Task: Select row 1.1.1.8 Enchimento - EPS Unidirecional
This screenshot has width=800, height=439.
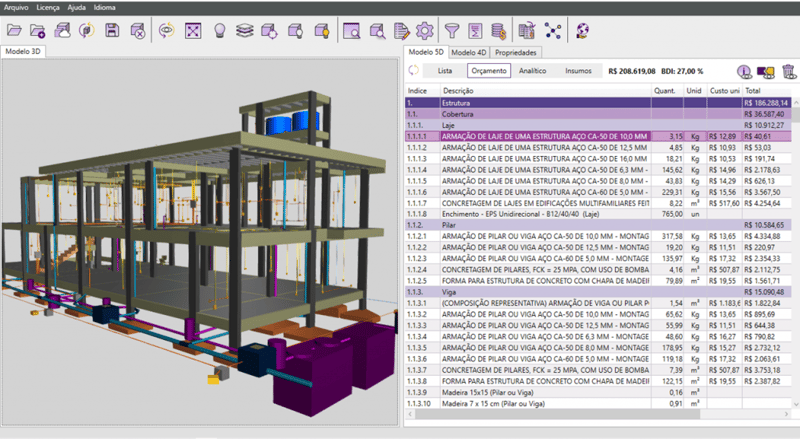Action: (598, 214)
